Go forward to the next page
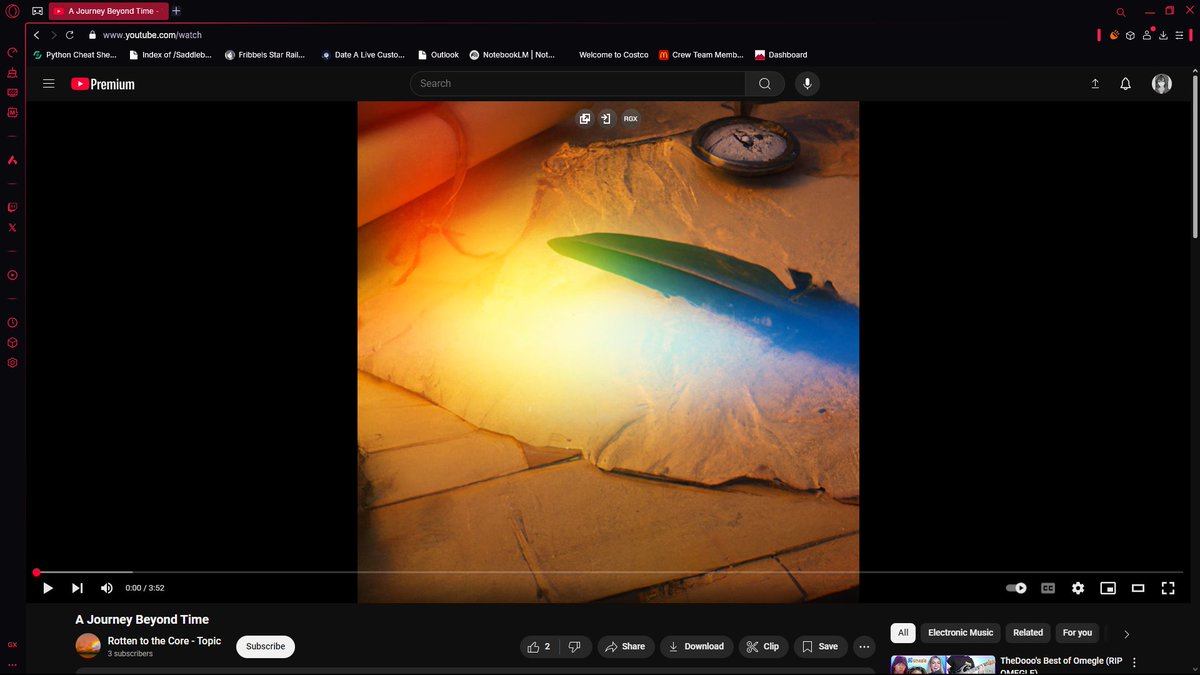This screenshot has width=1200, height=675. 53,34
